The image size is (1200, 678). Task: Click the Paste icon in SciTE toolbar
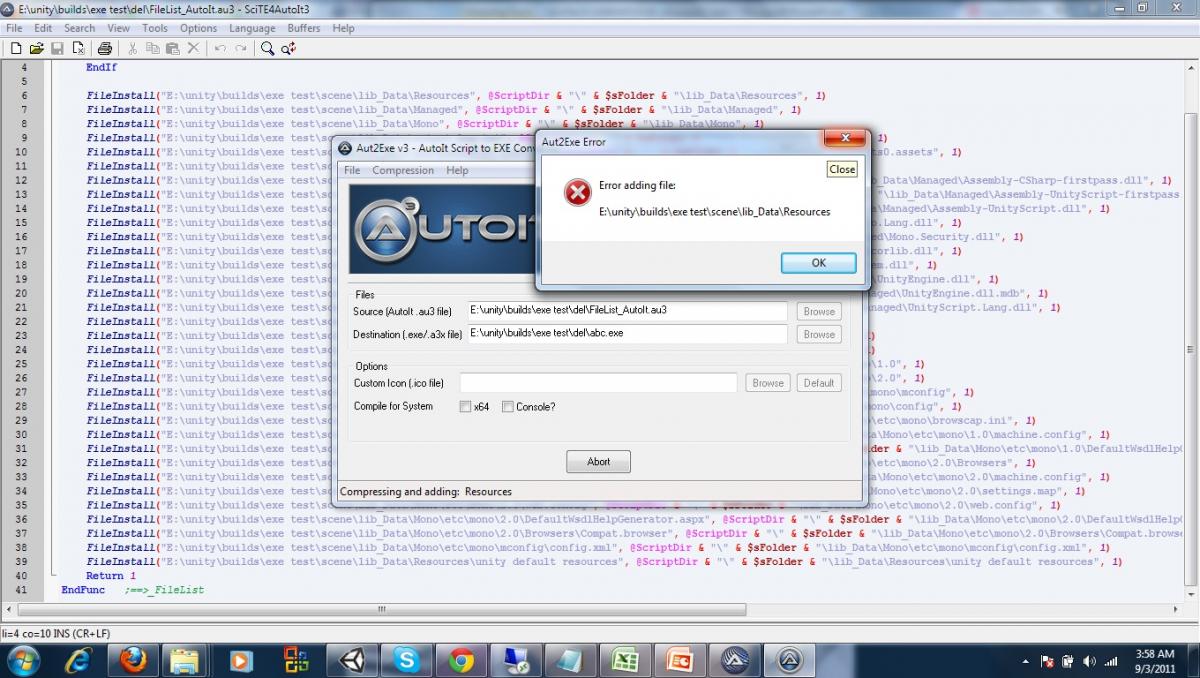[173, 48]
